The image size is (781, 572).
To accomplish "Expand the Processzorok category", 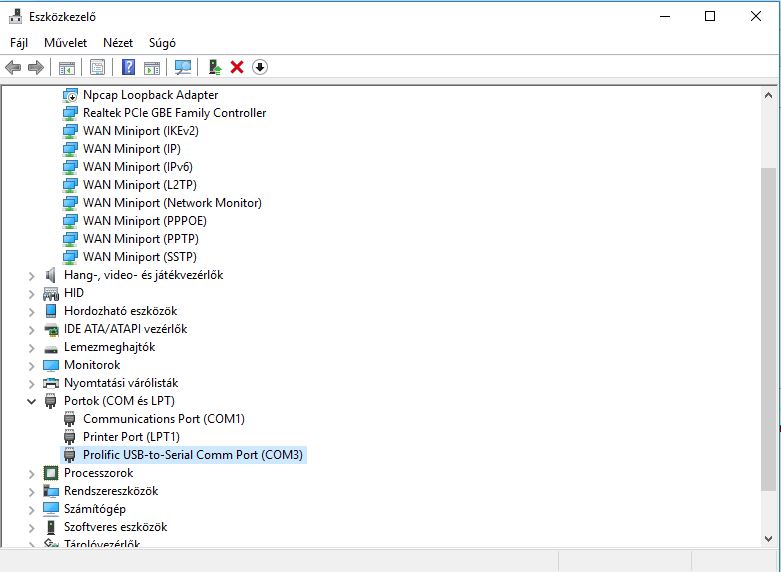I will 32,473.
